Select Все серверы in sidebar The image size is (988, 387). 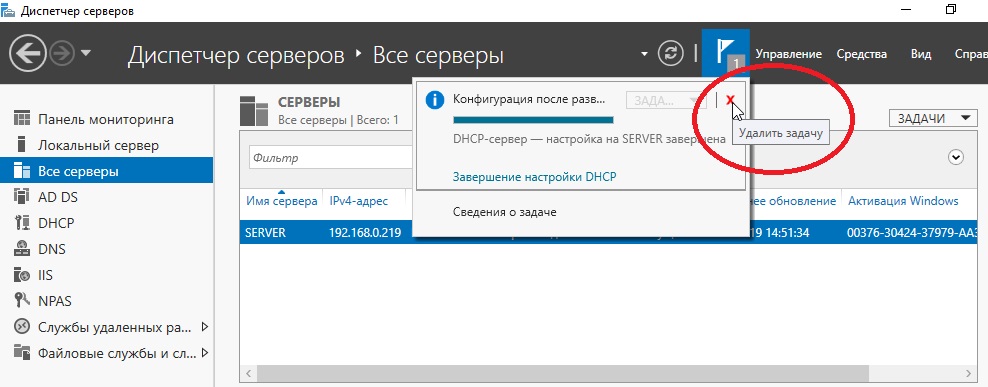(x=106, y=171)
